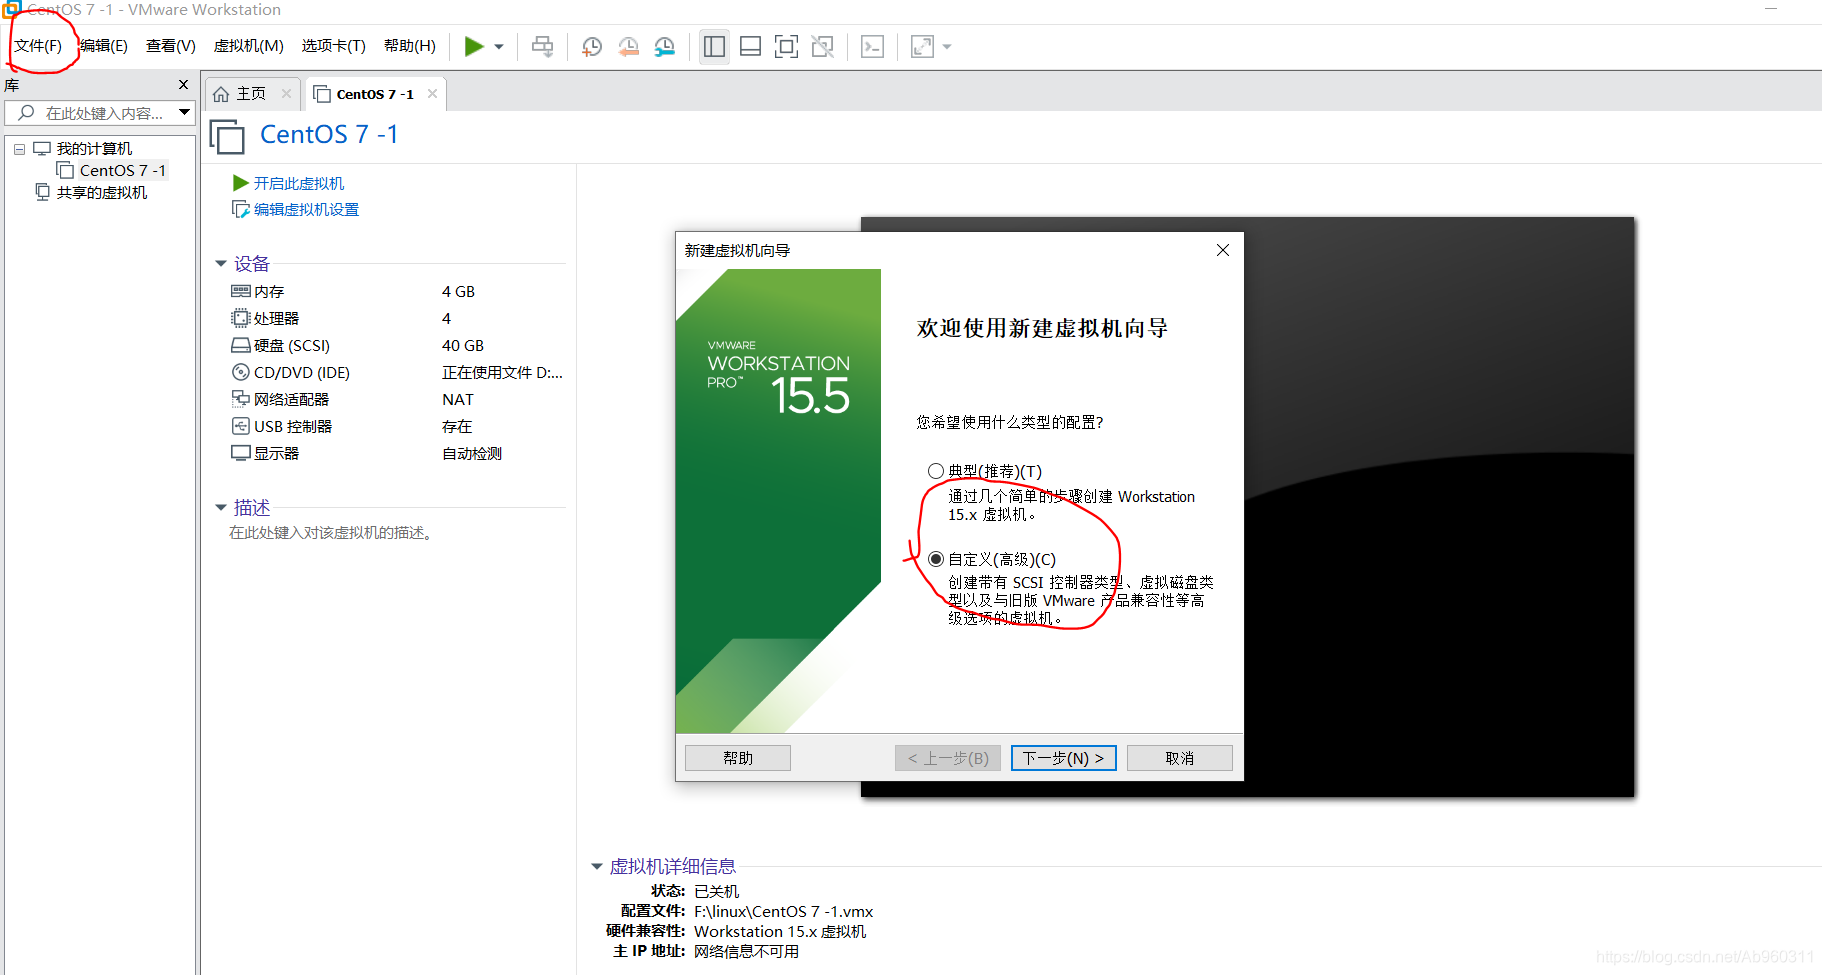Toggle the thumbnail bar view icon

tap(750, 47)
